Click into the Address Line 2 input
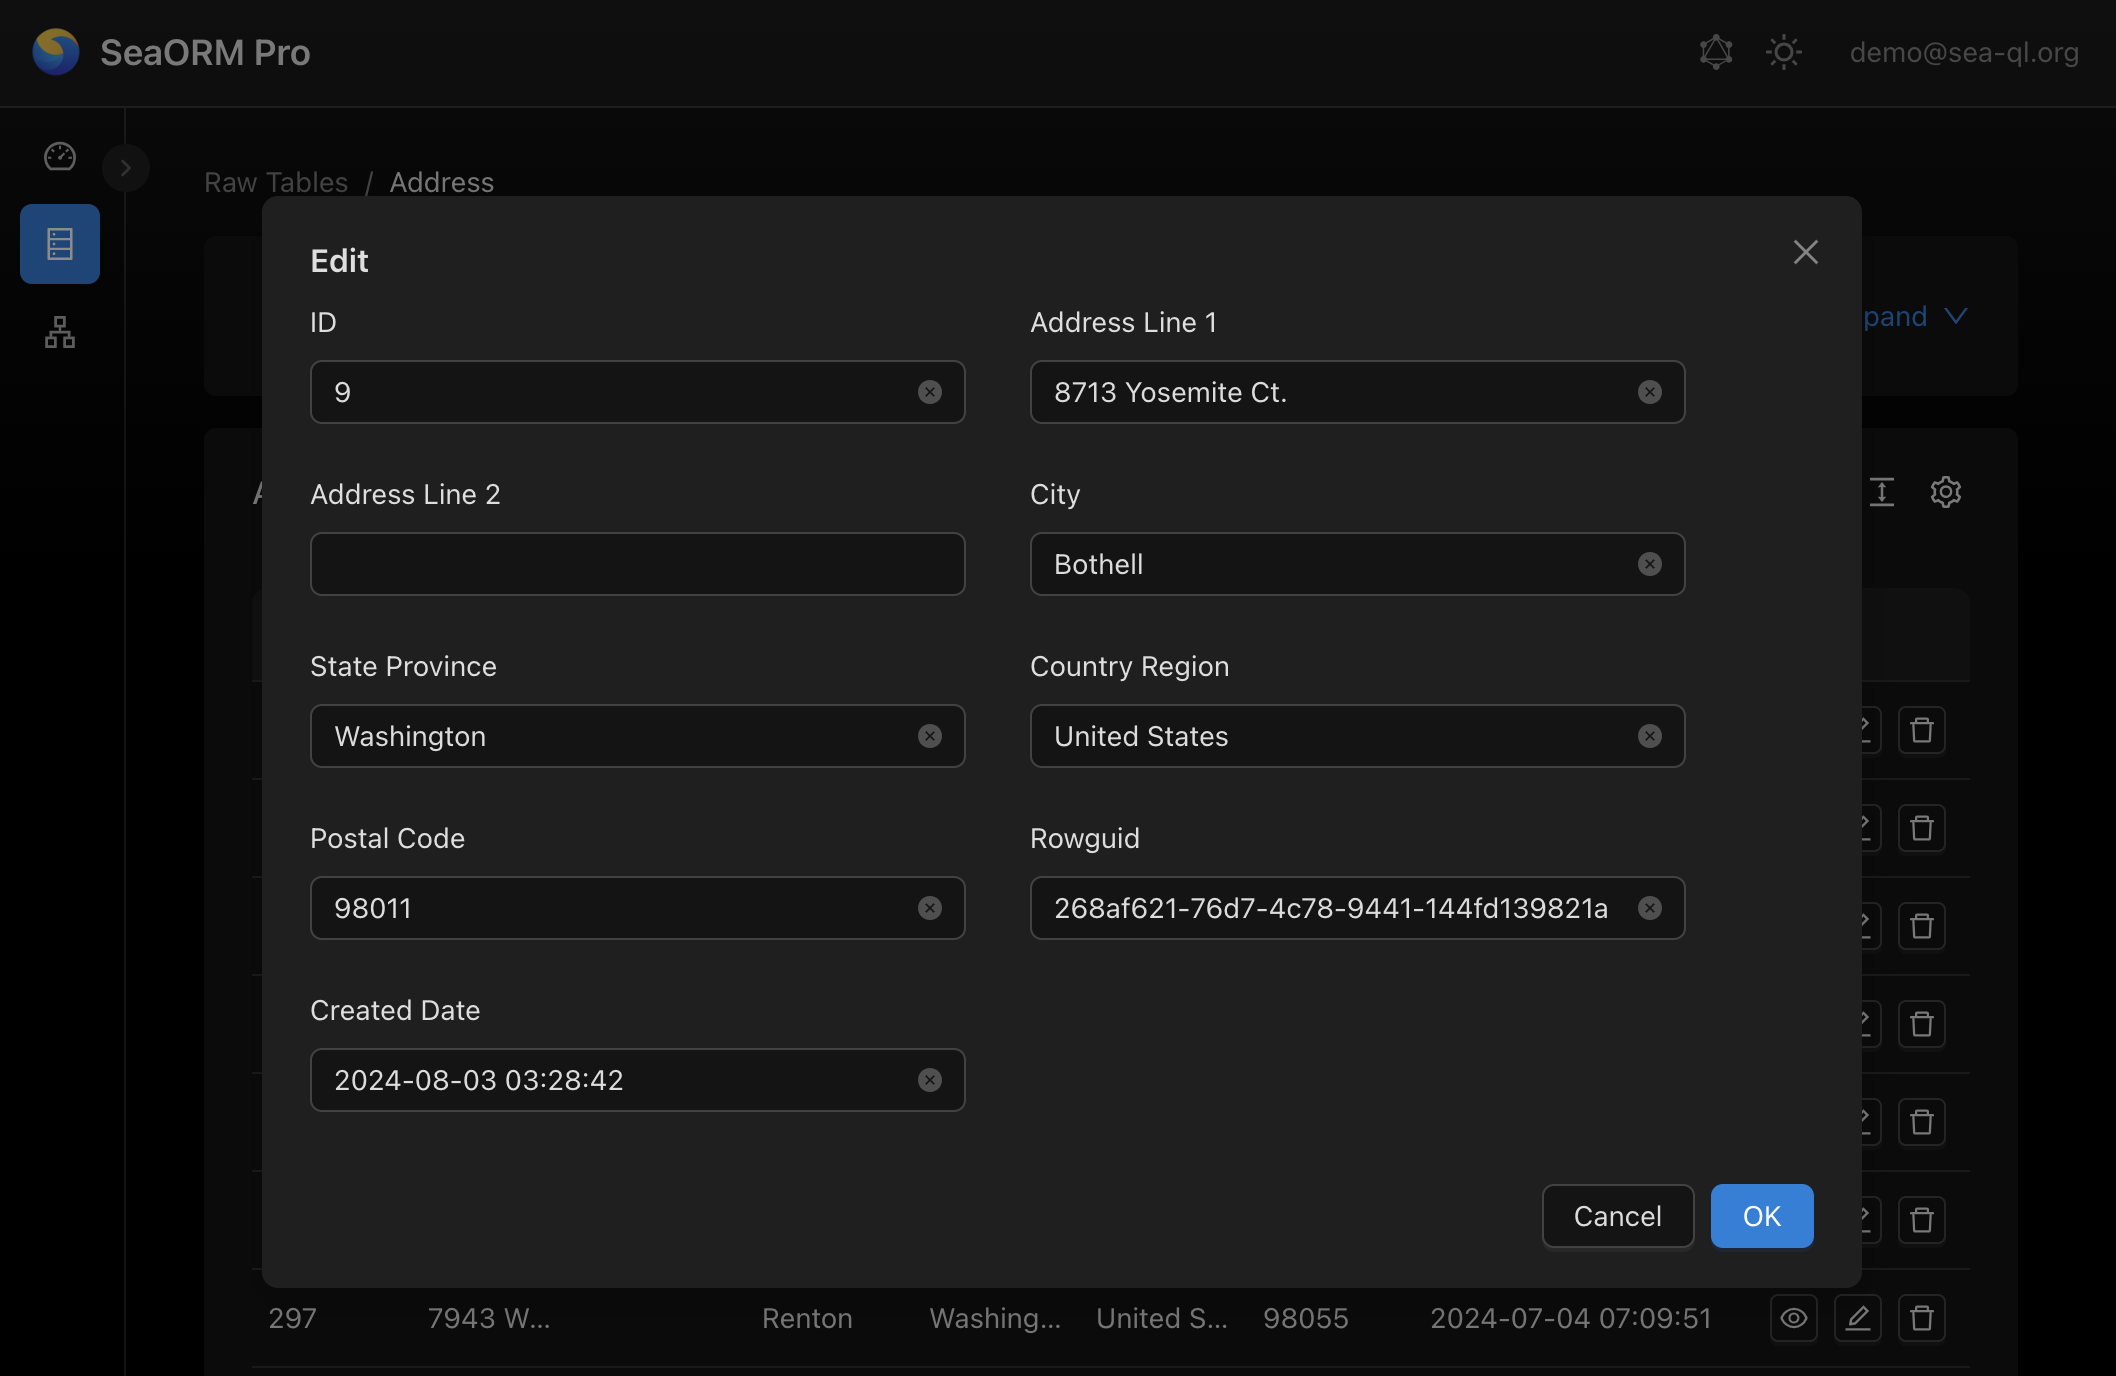This screenshot has height=1376, width=2116. point(637,564)
